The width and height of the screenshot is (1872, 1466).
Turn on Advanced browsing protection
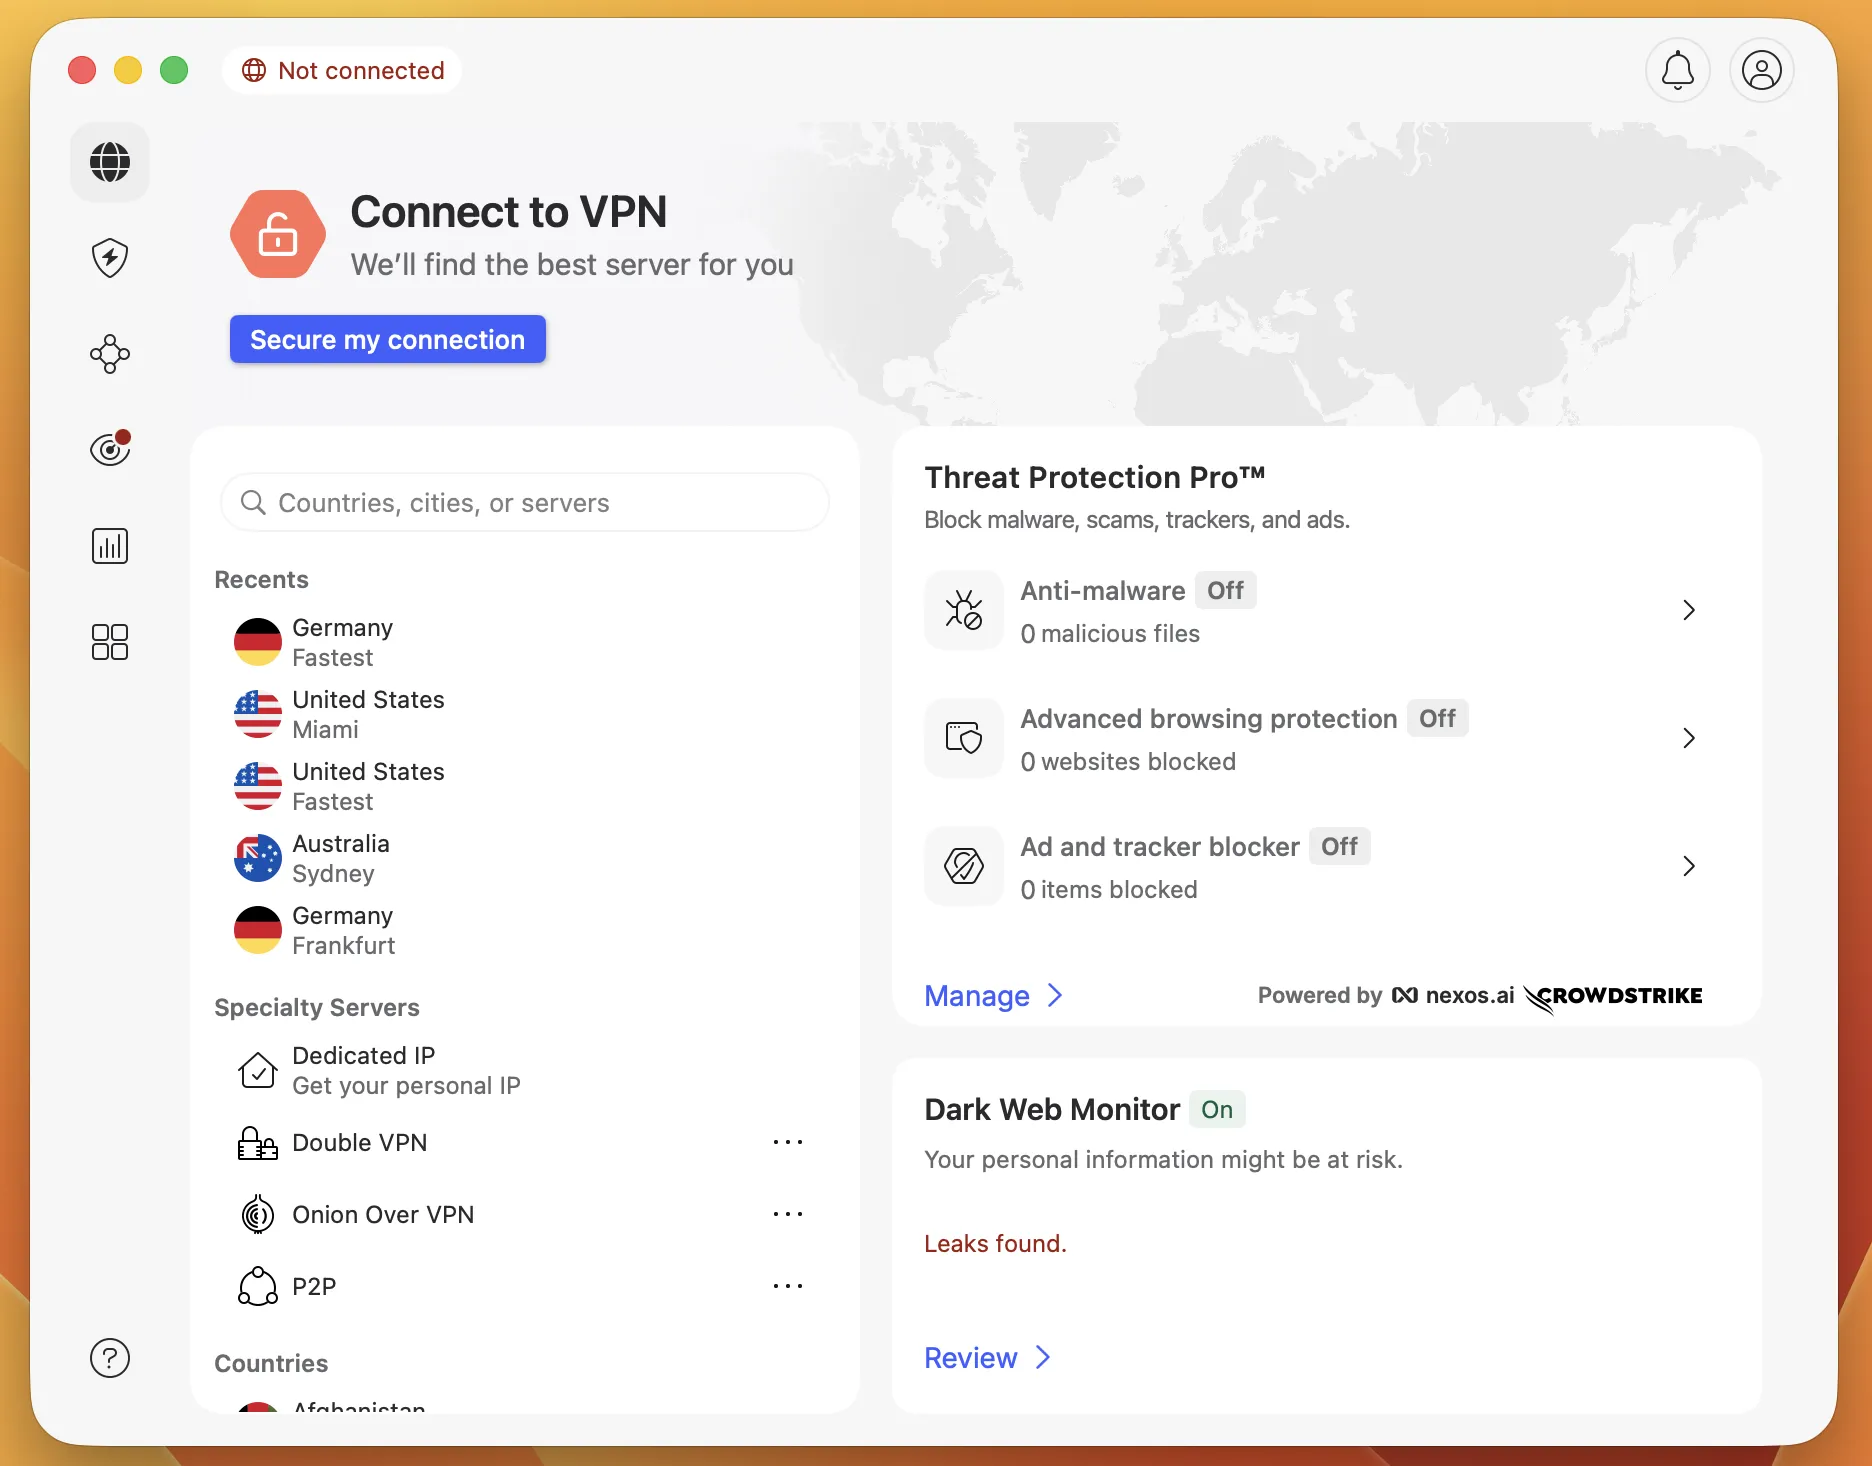click(1437, 718)
